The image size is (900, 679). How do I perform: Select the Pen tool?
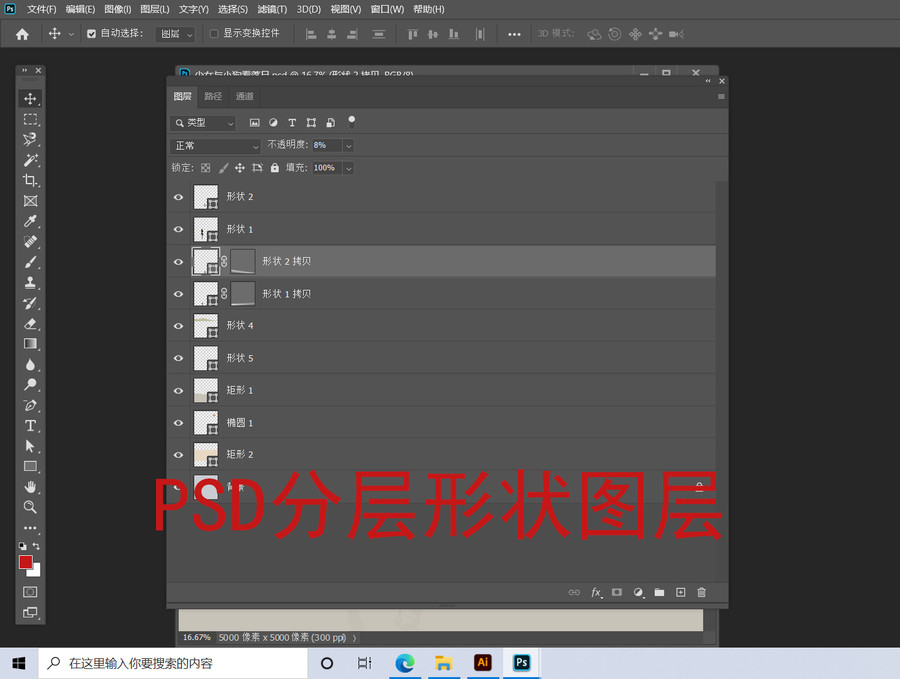(30, 405)
